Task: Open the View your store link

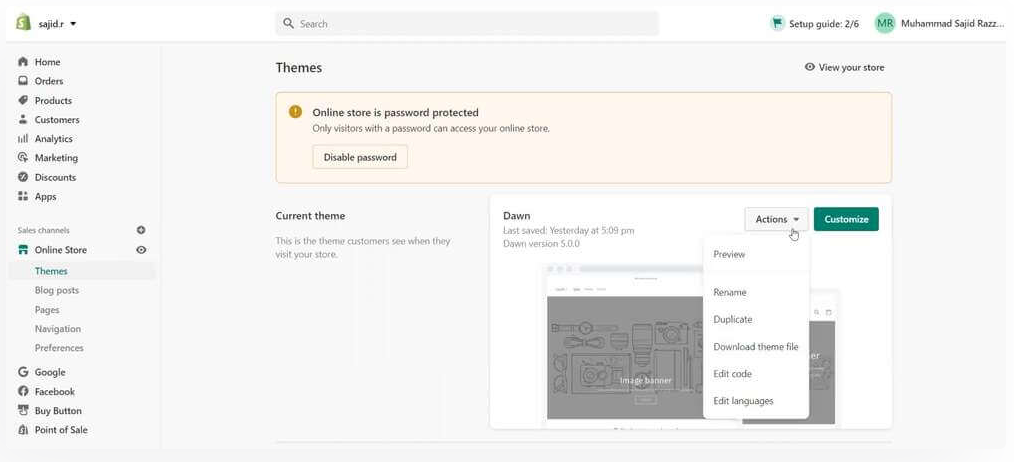Action: point(845,67)
